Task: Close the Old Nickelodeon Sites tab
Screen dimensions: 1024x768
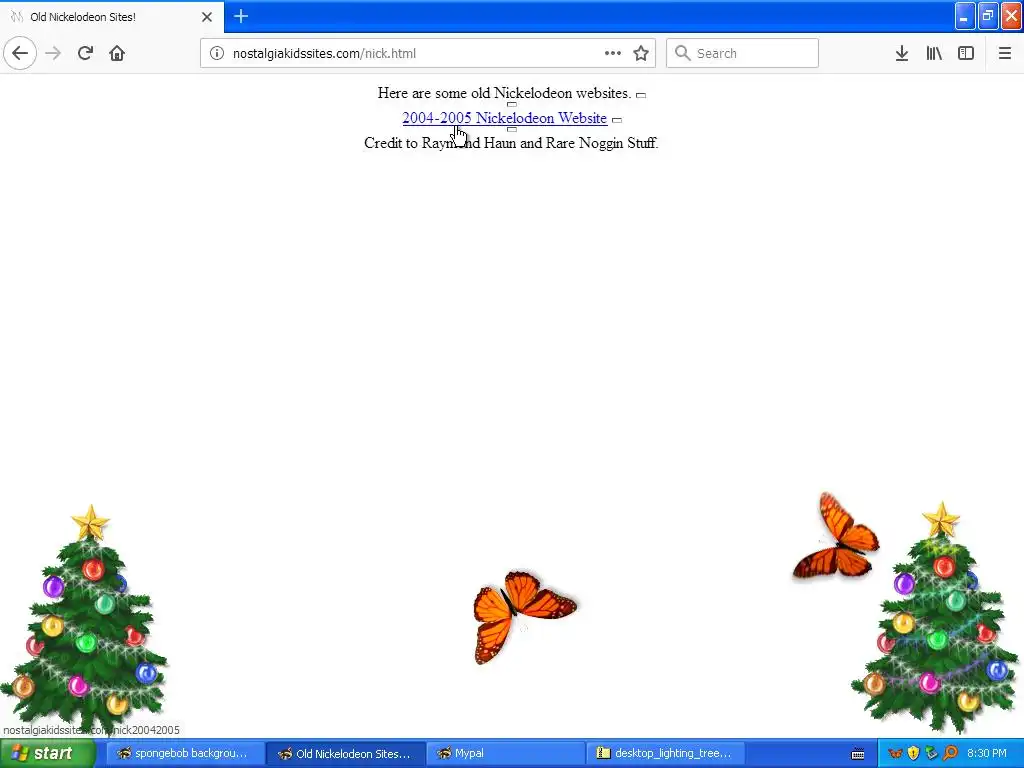Action: 207,17
